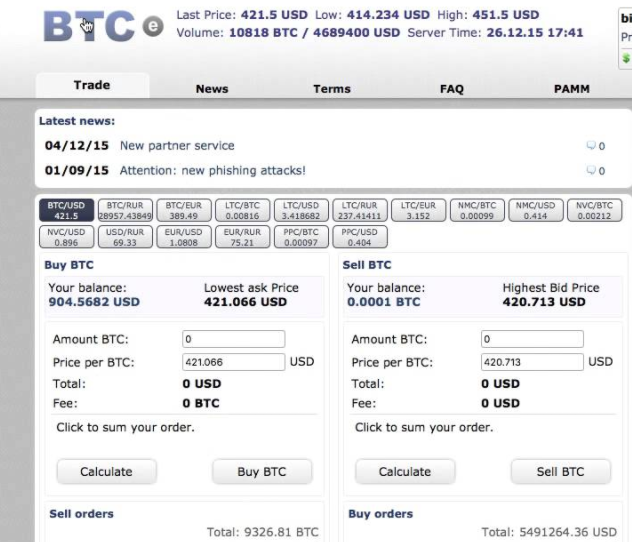Go to the PAMM tab

572,88
